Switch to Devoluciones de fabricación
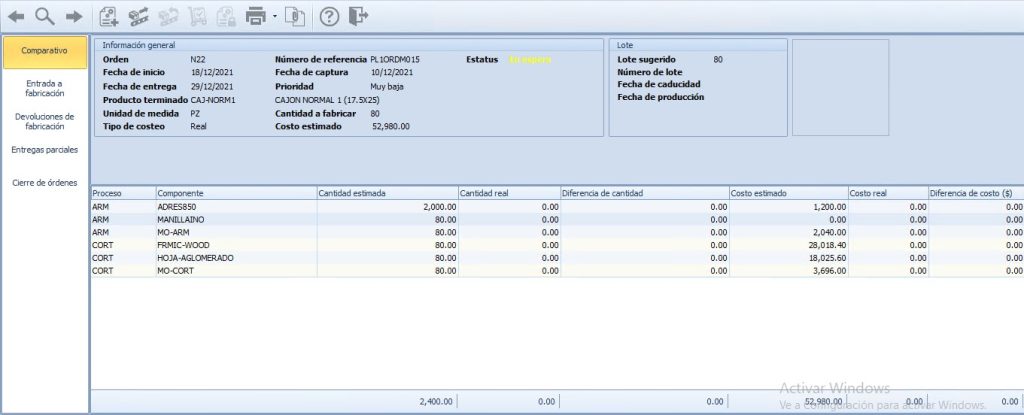The image size is (1024, 415). tap(44, 122)
